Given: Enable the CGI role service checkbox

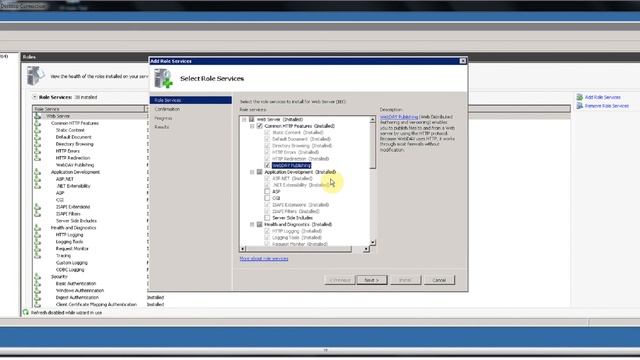Looking at the screenshot, I should click(267, 198).
